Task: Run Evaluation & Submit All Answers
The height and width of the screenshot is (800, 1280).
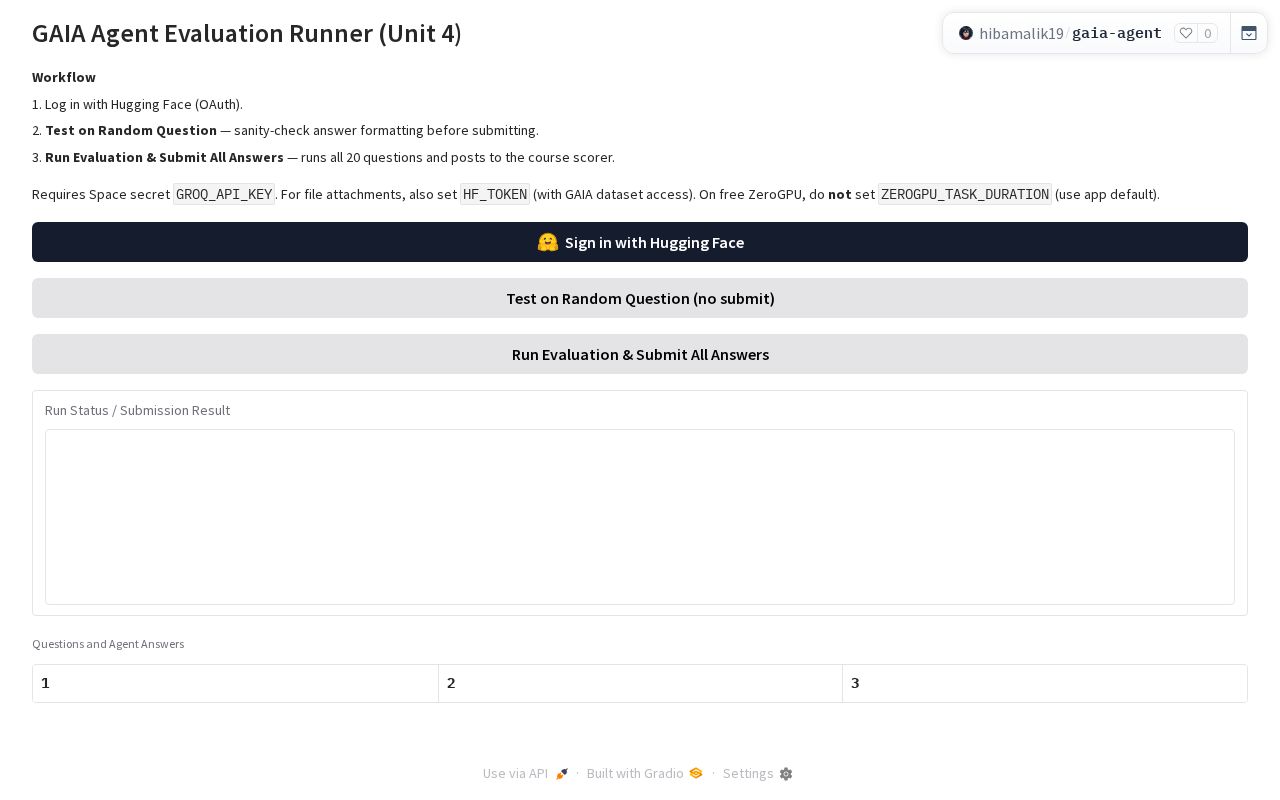Action: point(640,354)
